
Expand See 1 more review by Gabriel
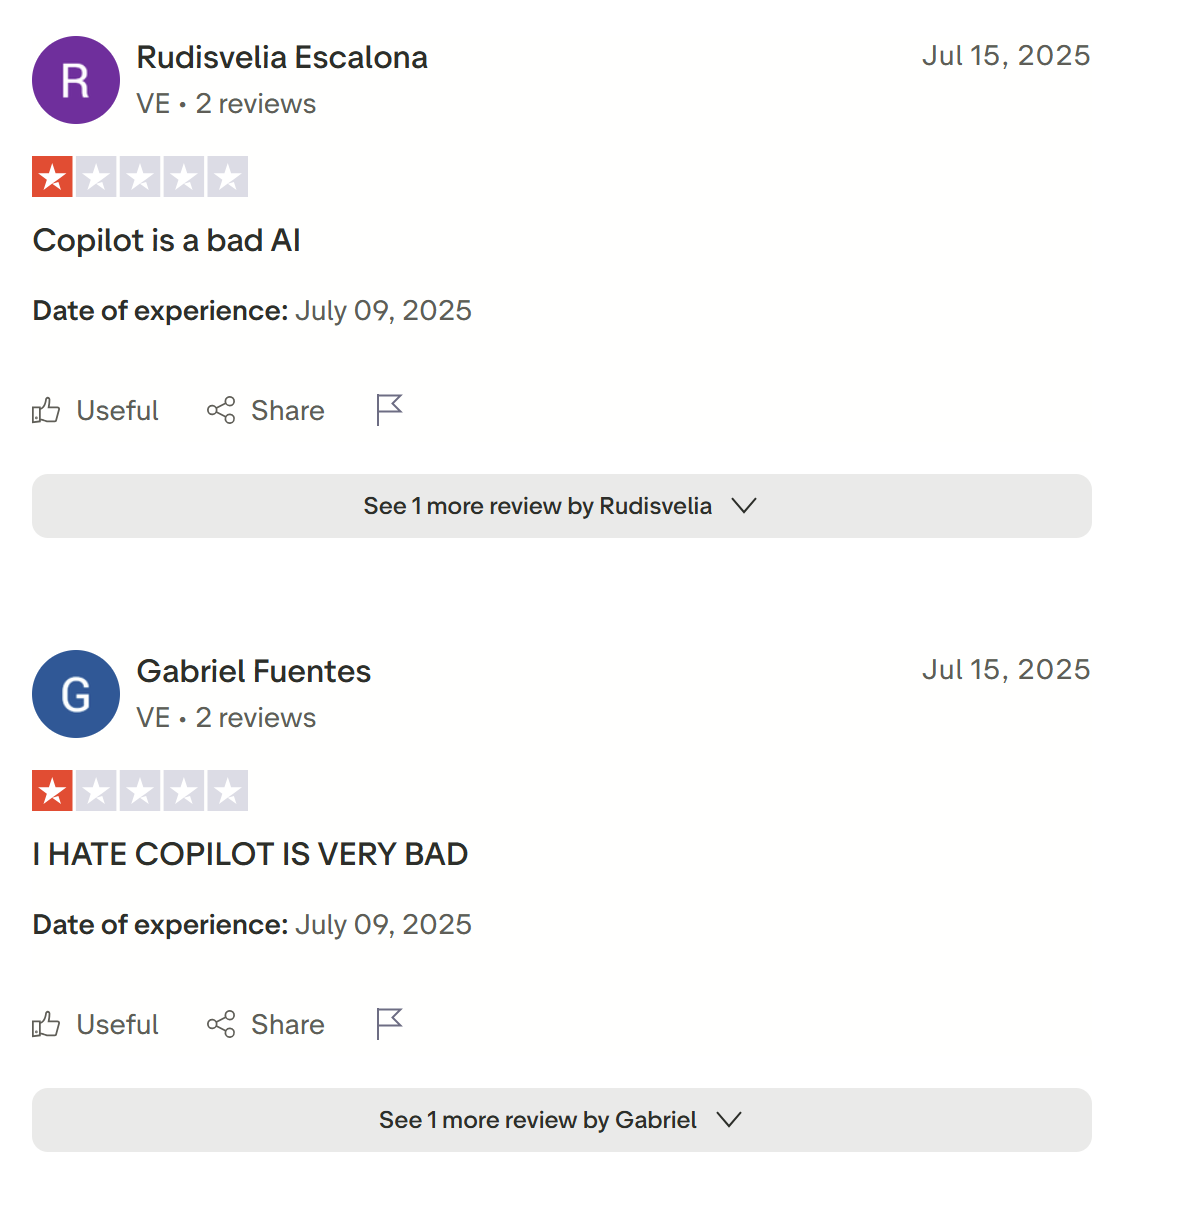tap(562, 1120)
